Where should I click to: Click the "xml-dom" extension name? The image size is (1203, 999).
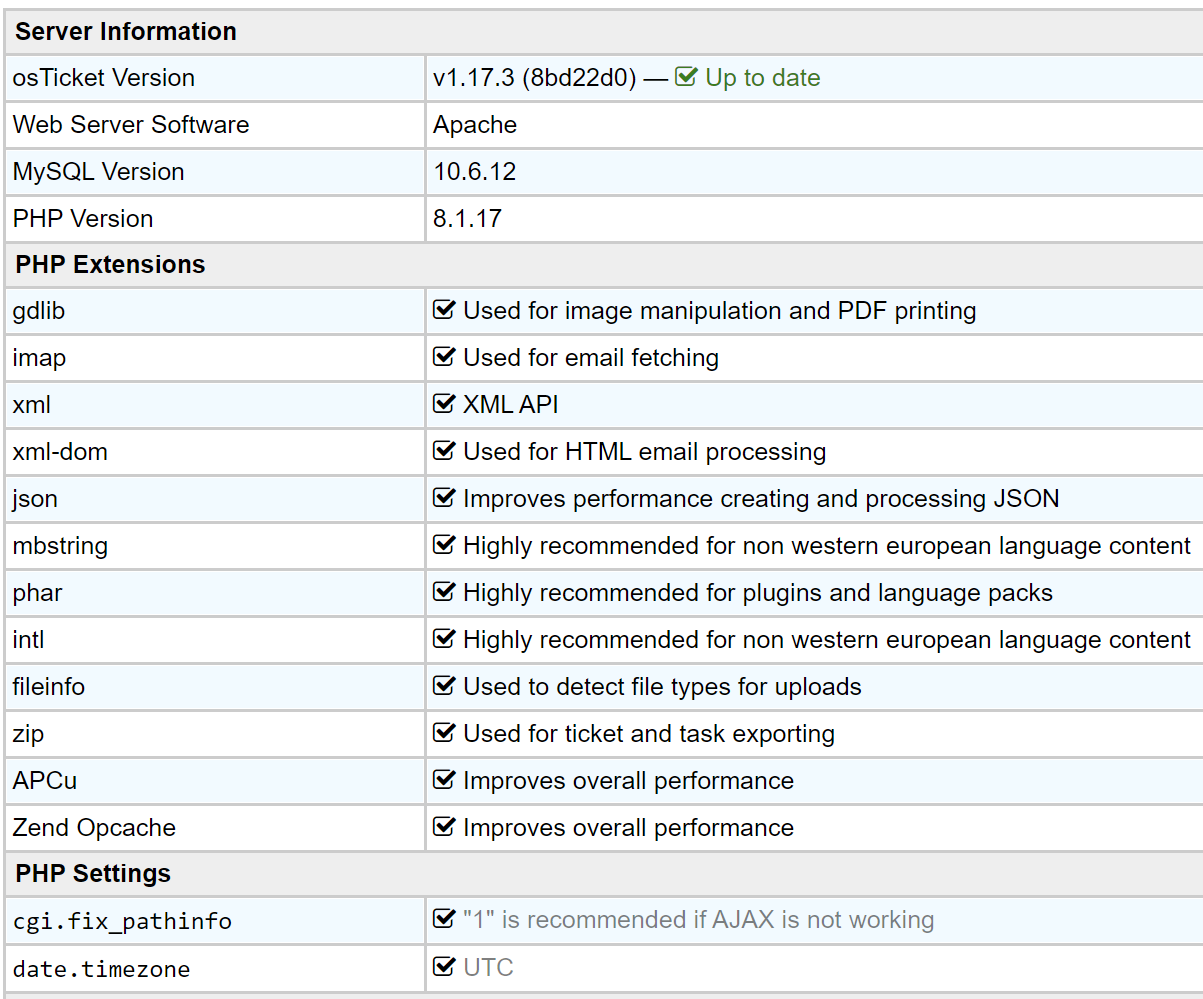(x=60, y=452)
